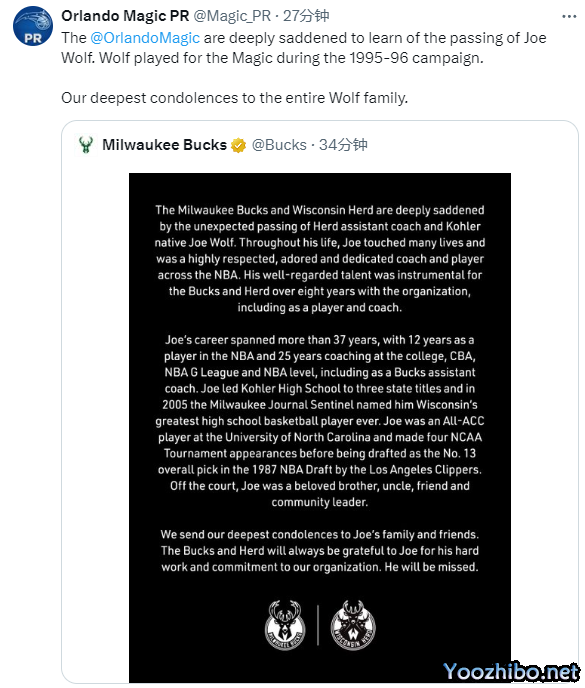Open the three-dot more options menu

[569, 17]
